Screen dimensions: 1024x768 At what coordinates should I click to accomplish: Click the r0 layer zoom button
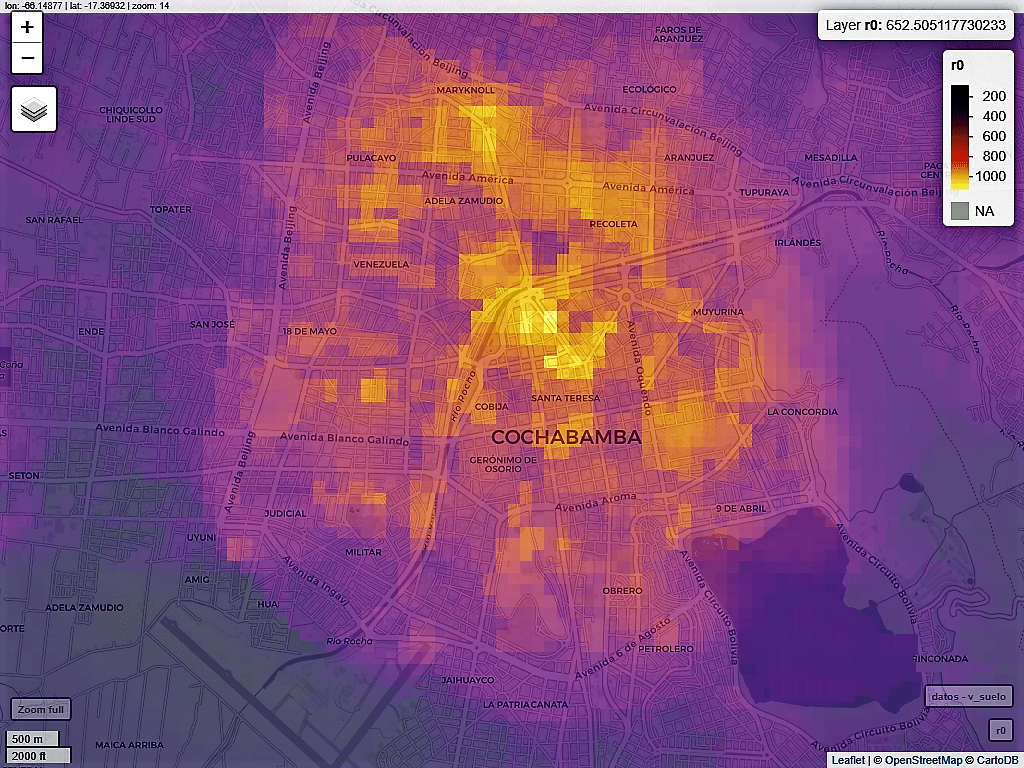click(1000, 731)
